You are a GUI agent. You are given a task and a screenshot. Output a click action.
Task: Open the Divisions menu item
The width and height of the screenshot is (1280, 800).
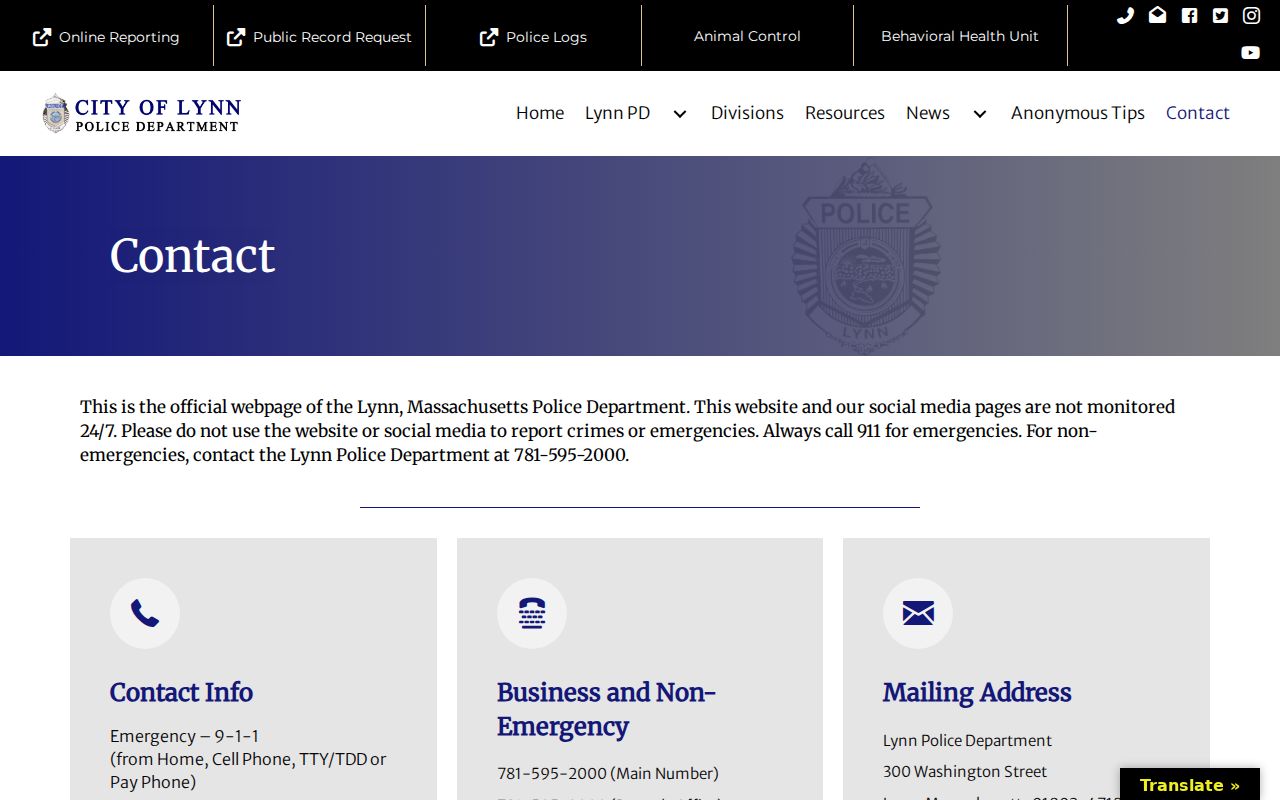(x=747, y=113)
